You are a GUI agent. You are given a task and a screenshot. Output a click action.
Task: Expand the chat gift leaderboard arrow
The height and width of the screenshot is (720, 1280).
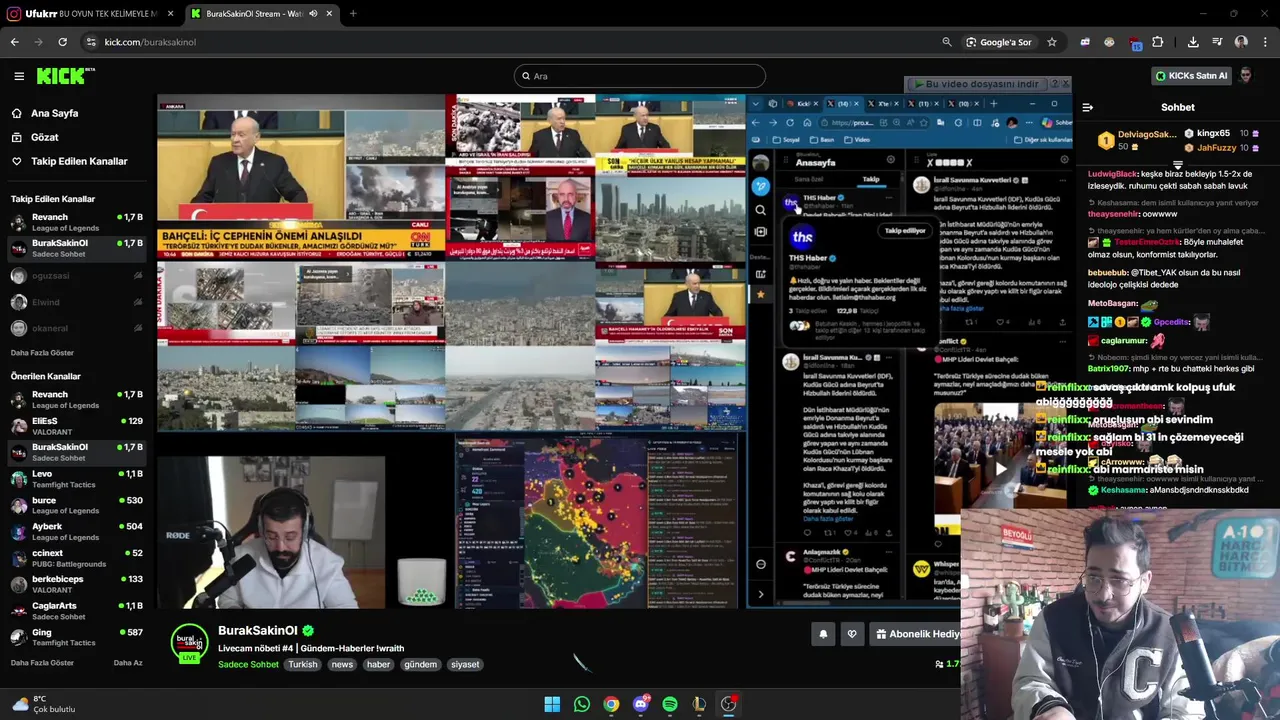pyautogui.click(x=1177, y=165)
